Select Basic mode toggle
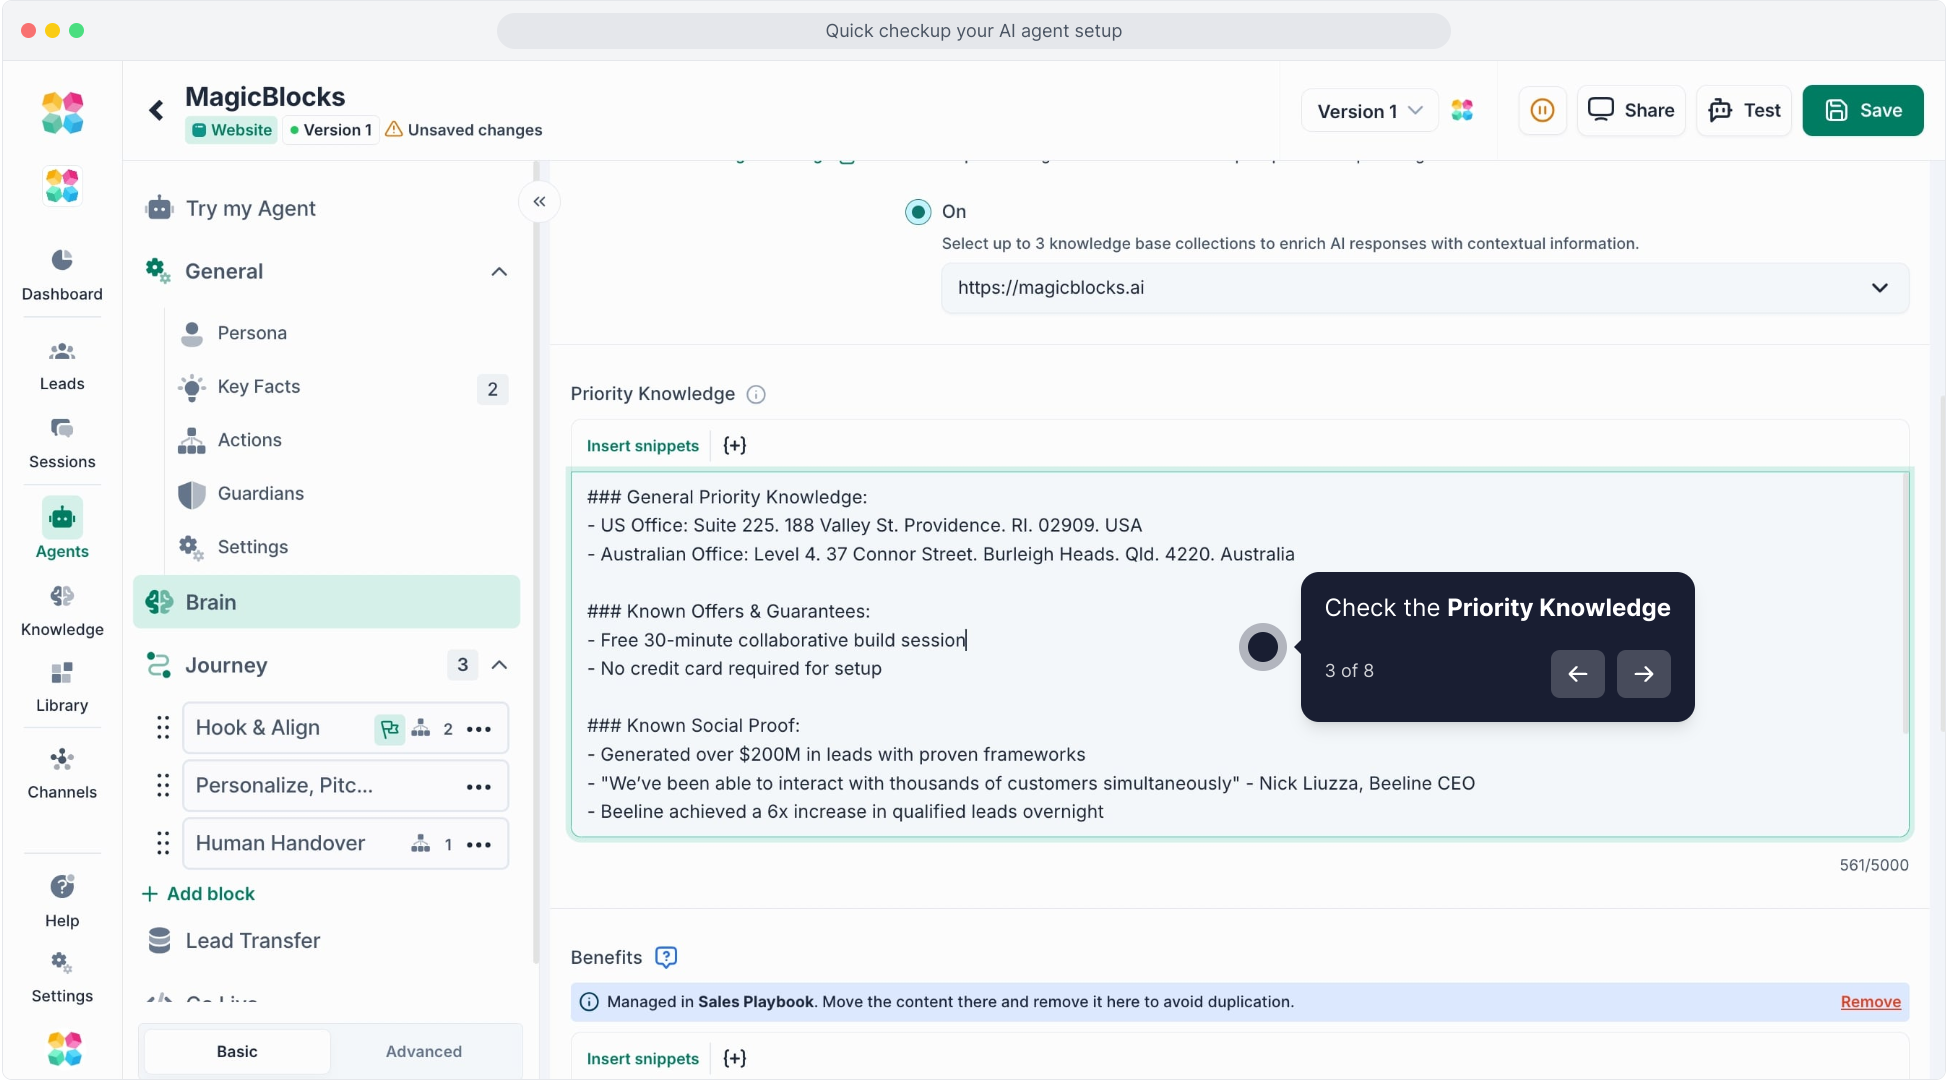1948x1080 pixels. pyautogui.click(x=237, y=1051)
